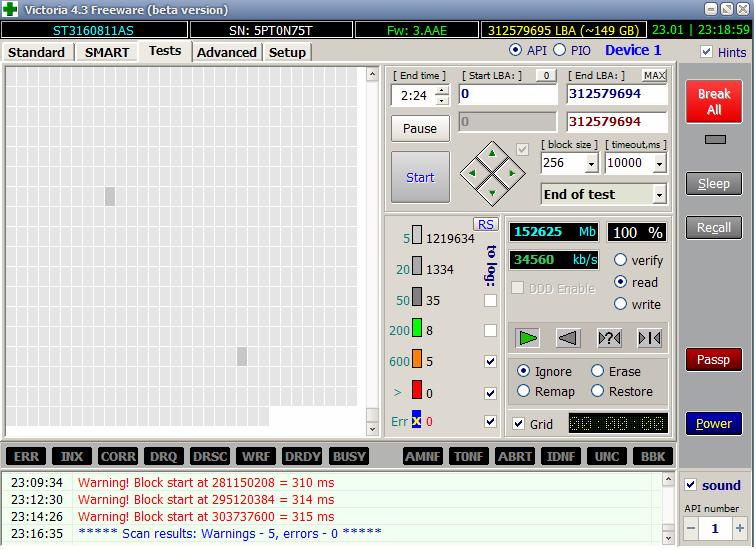Viewport: 756px width, 551px height.
Task: Decrease End time with spinner down arrow
Action: 442,100
